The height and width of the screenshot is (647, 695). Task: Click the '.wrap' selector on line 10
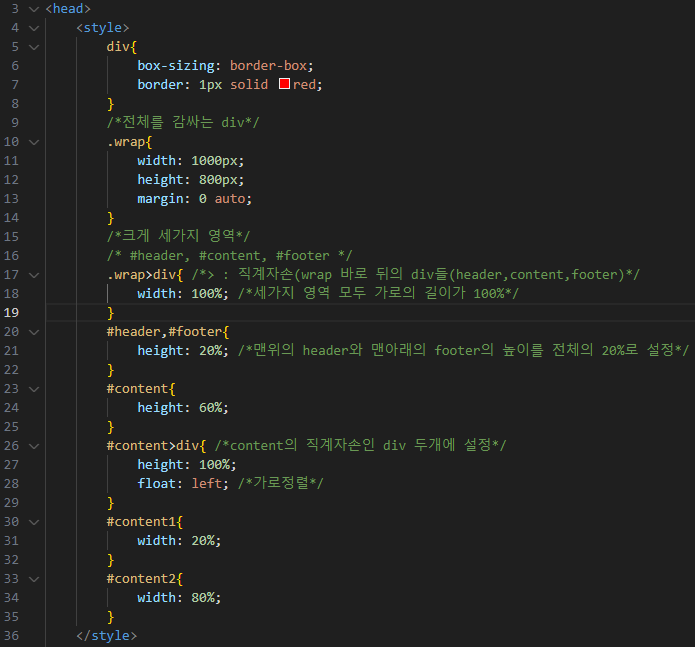pos(126,142)
